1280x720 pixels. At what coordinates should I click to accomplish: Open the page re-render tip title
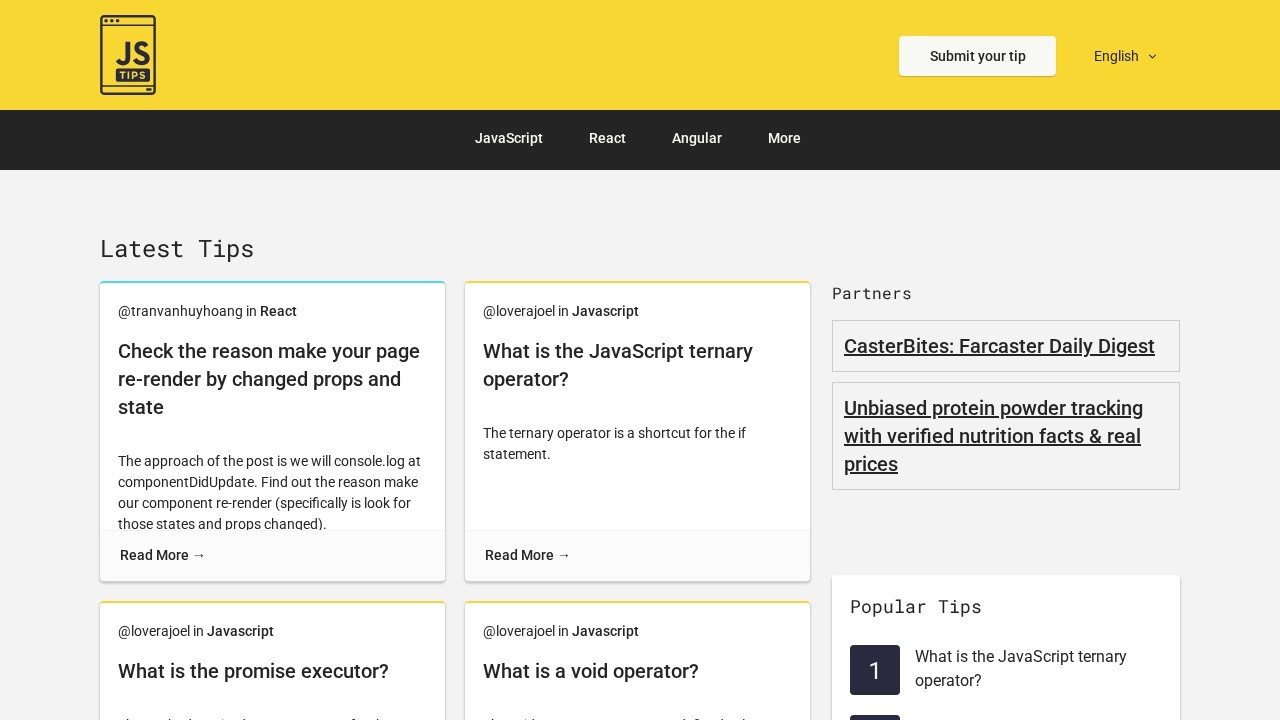click(x=268, y=379)
